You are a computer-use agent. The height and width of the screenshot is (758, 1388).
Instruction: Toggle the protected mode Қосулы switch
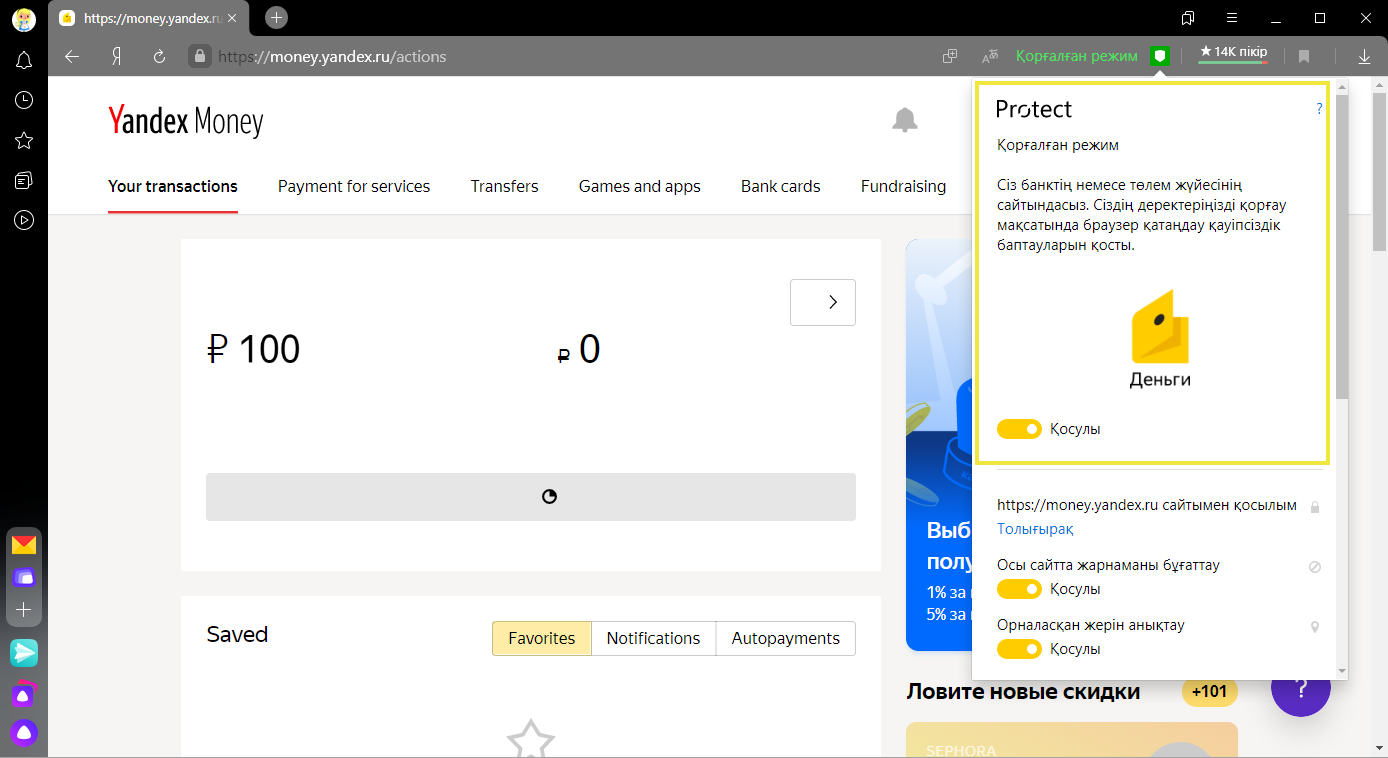point(1019,429)
